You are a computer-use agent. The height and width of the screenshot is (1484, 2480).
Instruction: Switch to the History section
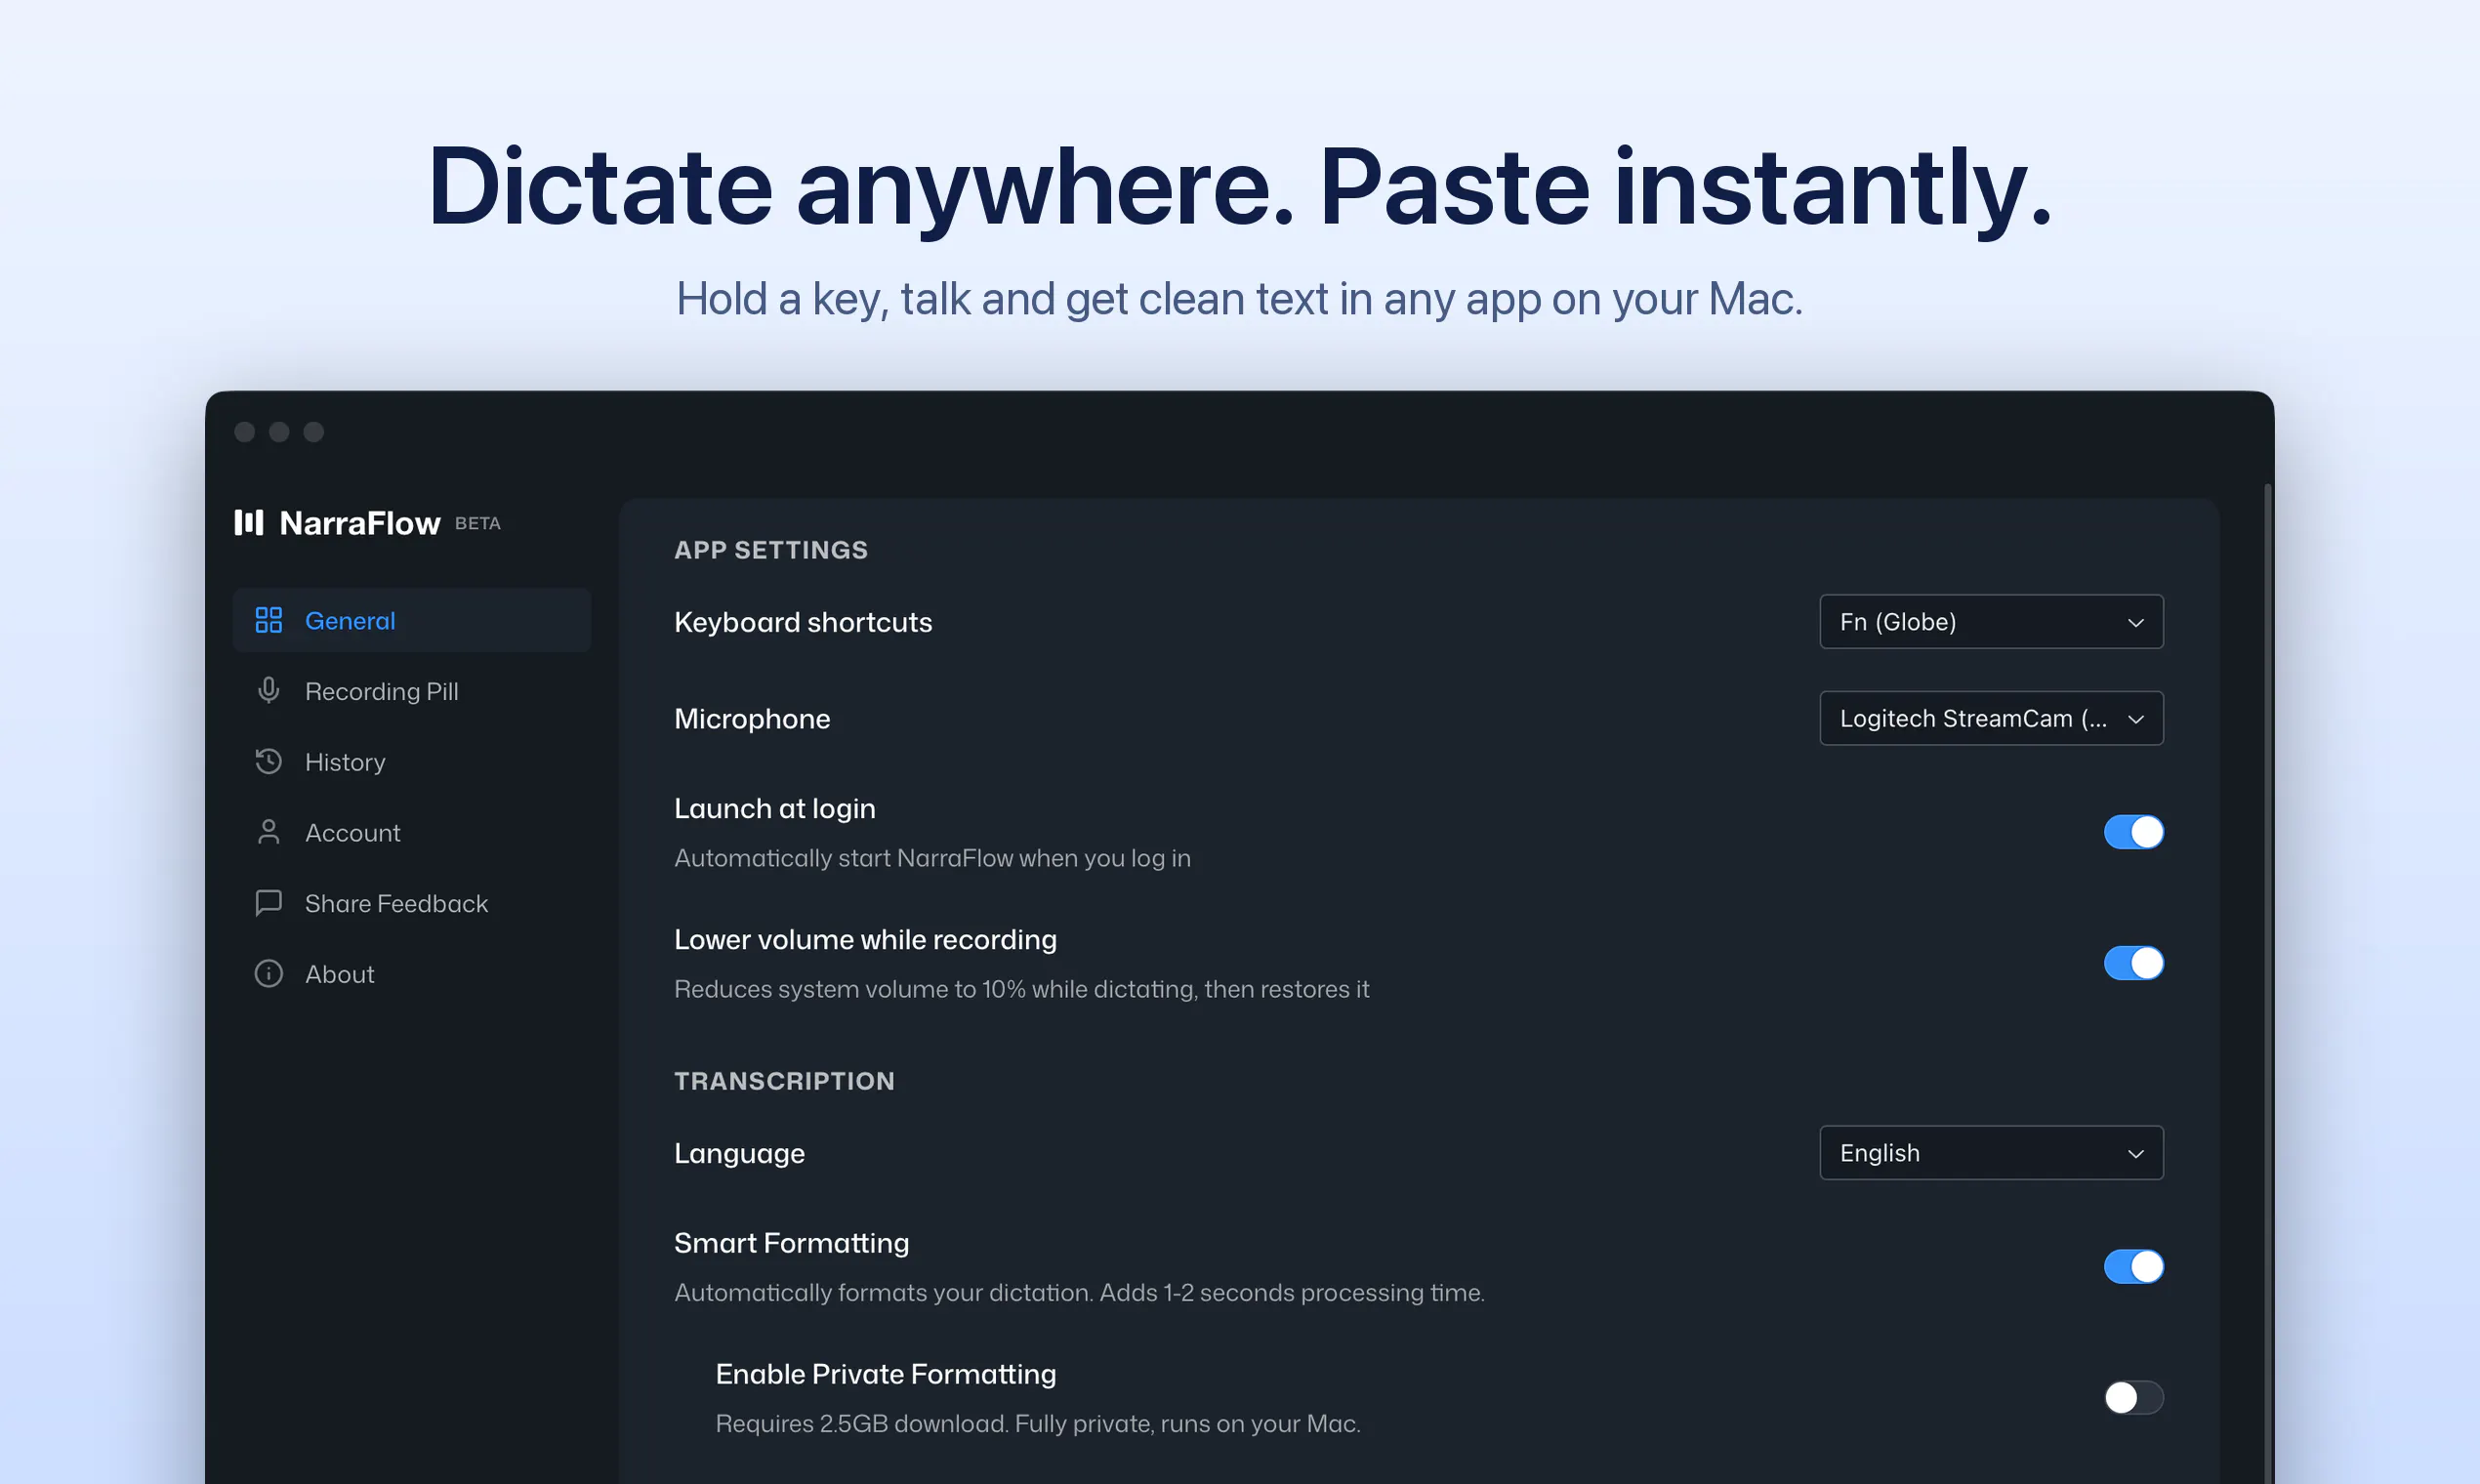[x=345, y=762]
